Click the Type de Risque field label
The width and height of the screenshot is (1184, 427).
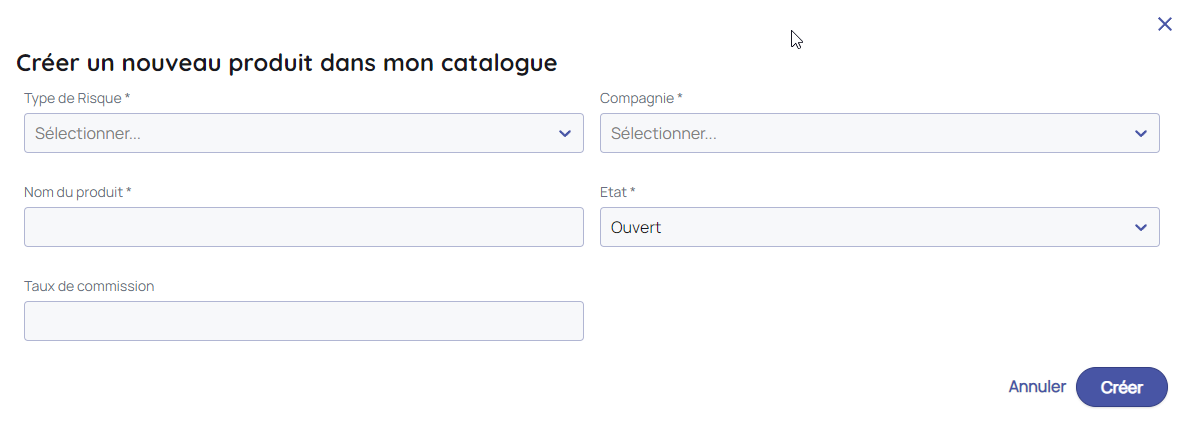pyautogui.click(x=76, y=98)
